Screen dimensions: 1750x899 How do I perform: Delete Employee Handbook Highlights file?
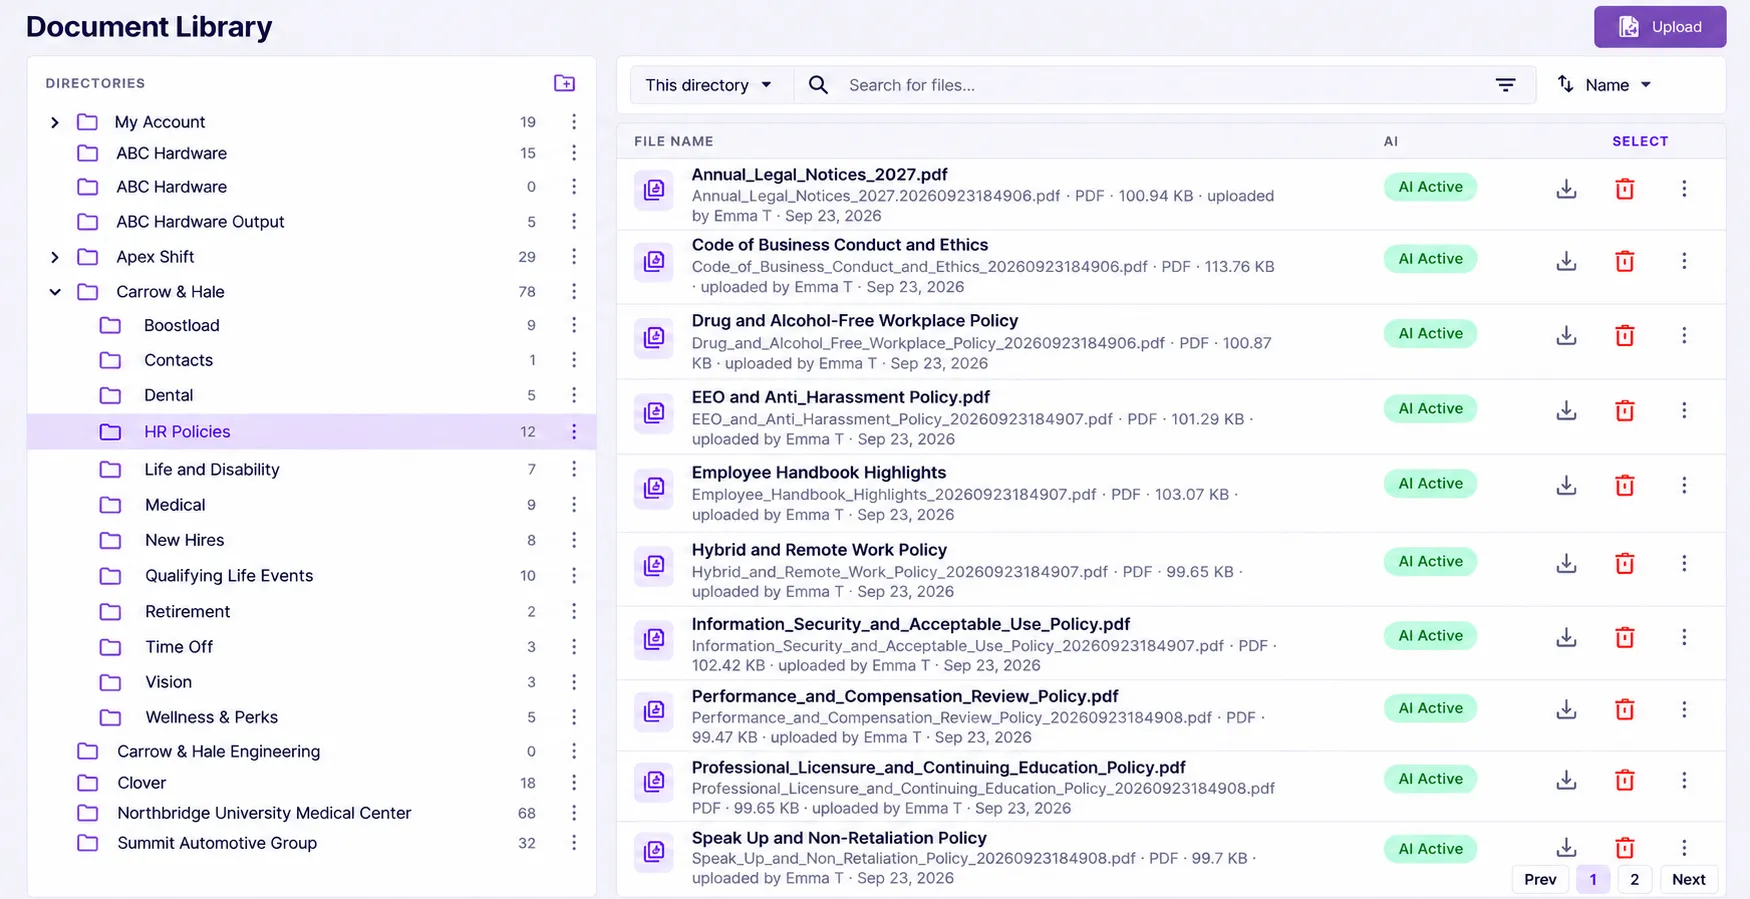[1625, 485]
